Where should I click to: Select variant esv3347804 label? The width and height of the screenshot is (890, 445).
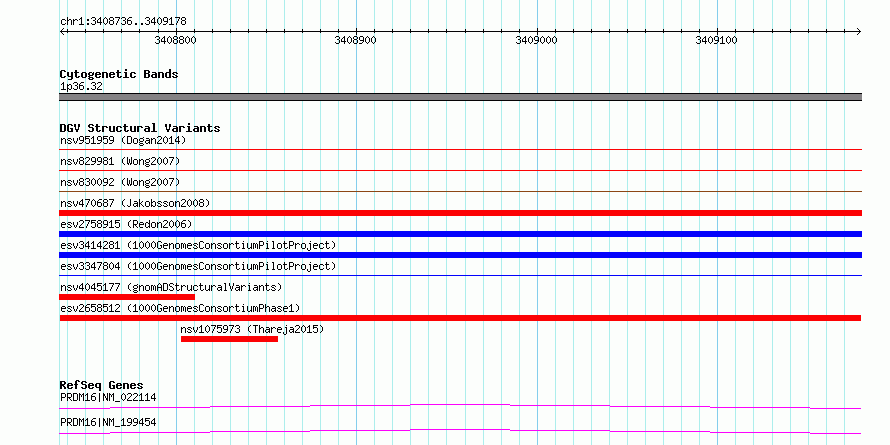[198, 266]
